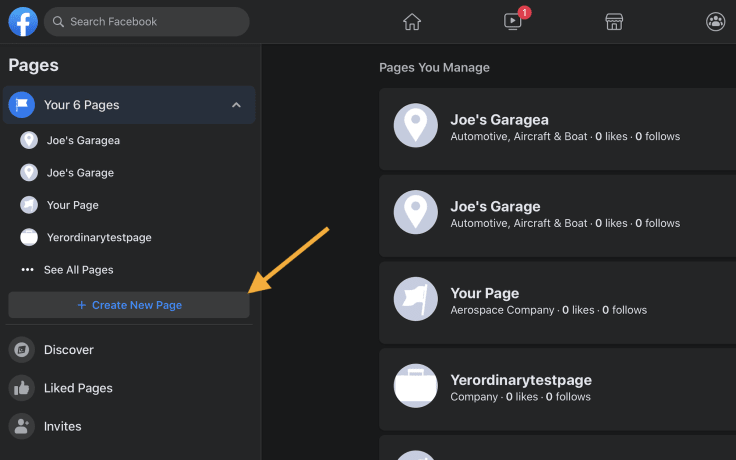Select Your 6 Pages label

point(82,105)
